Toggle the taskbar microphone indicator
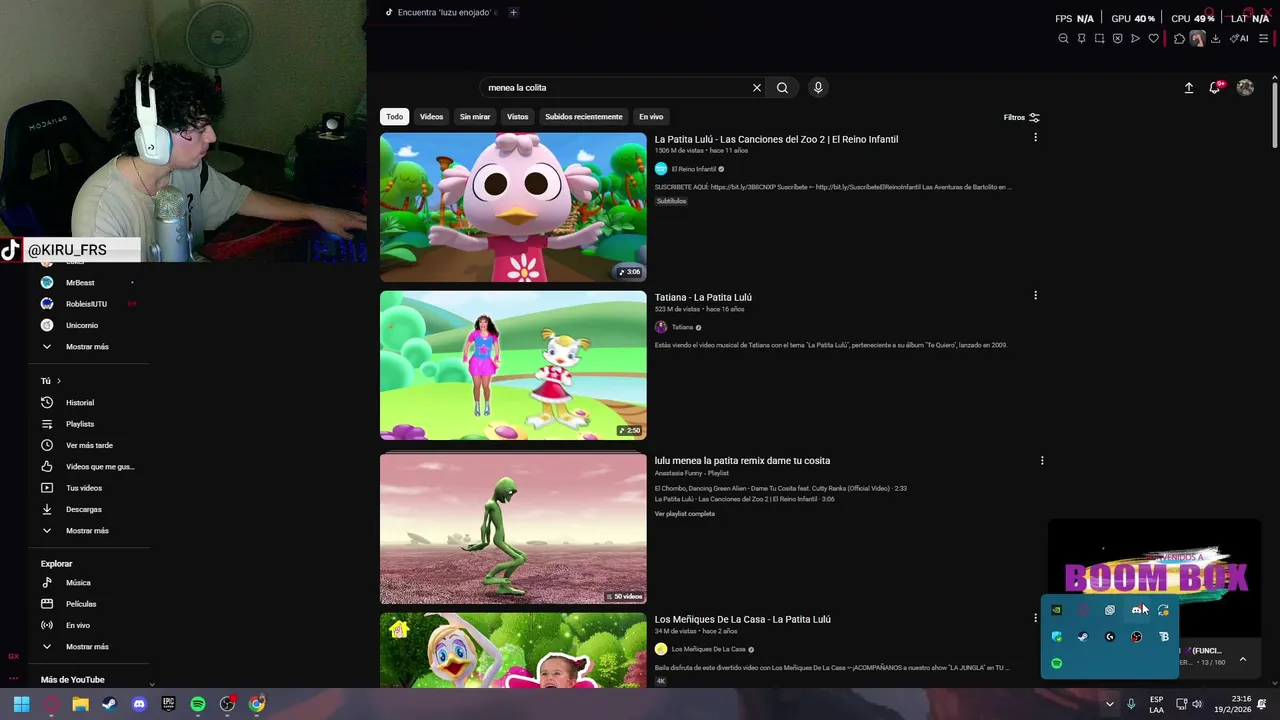Screen dimensions: 1280x720 (x=1131, y=704)
